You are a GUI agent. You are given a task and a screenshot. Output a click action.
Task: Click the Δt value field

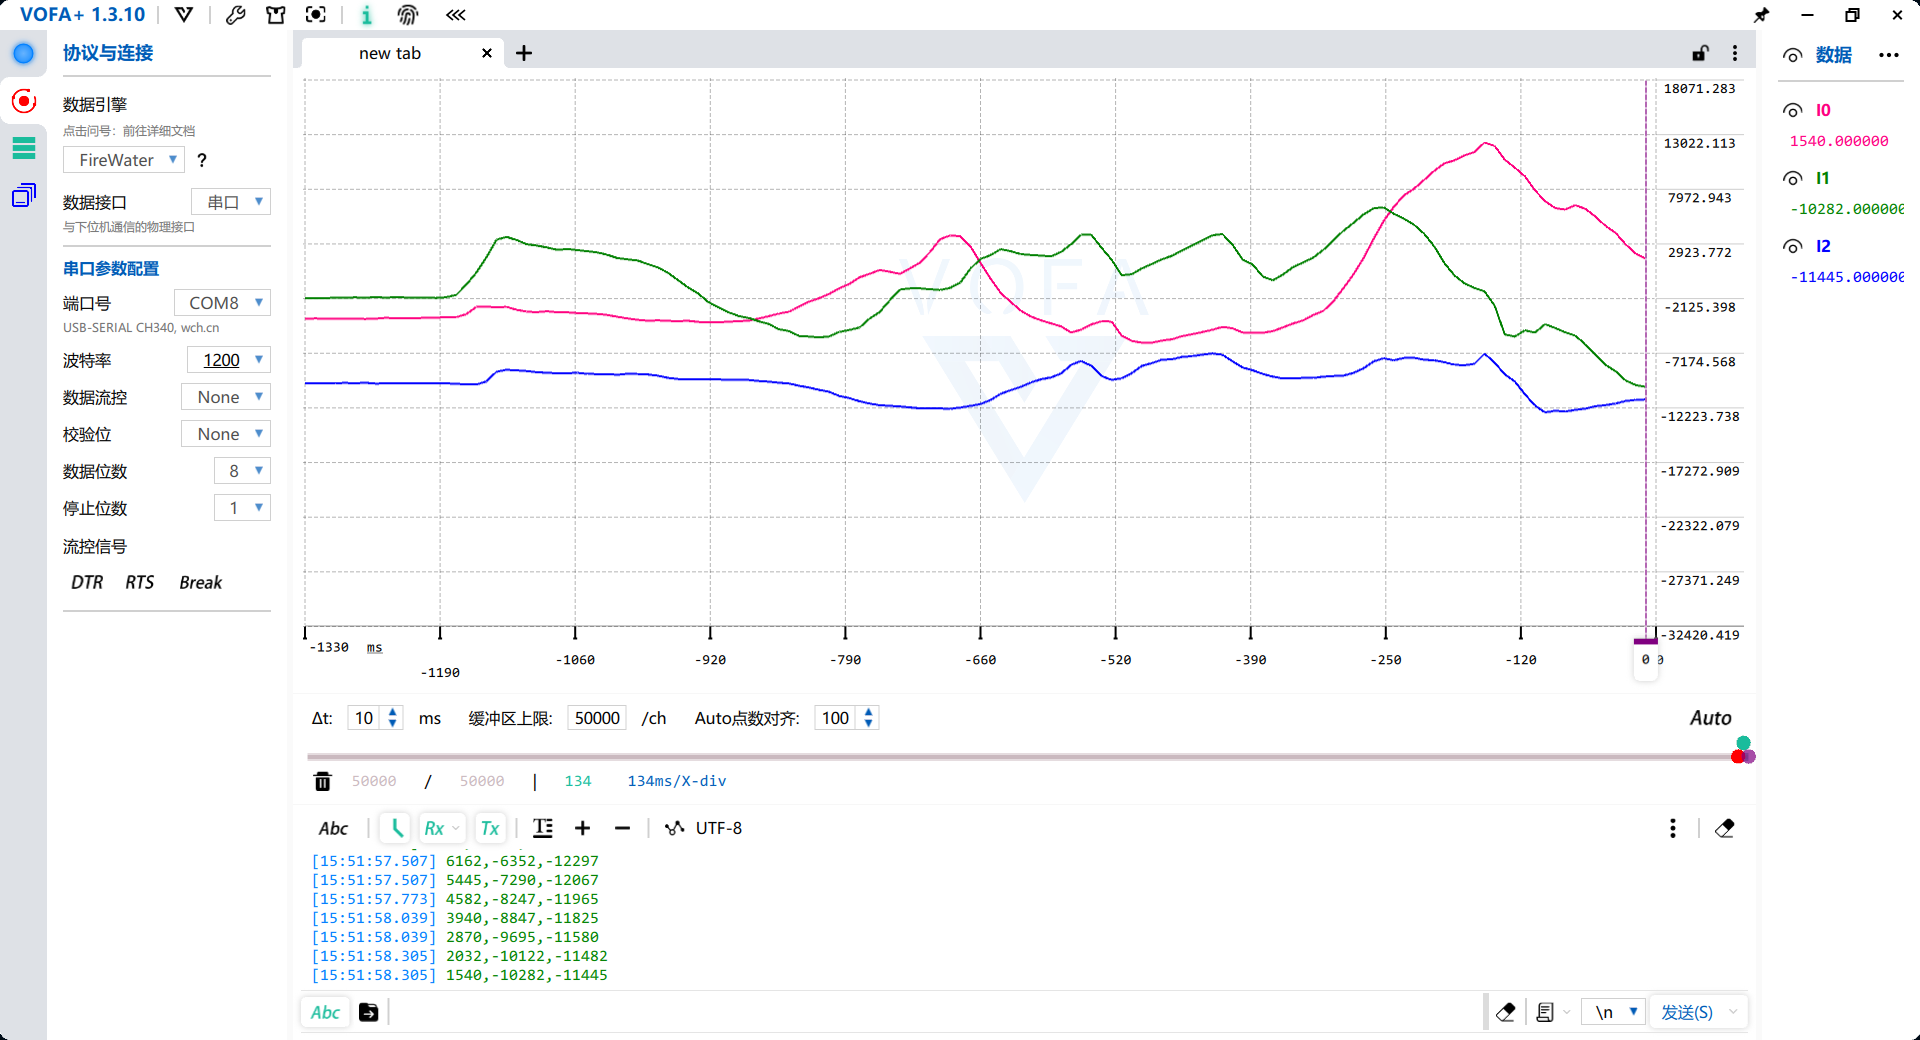[x=364, y=718]
